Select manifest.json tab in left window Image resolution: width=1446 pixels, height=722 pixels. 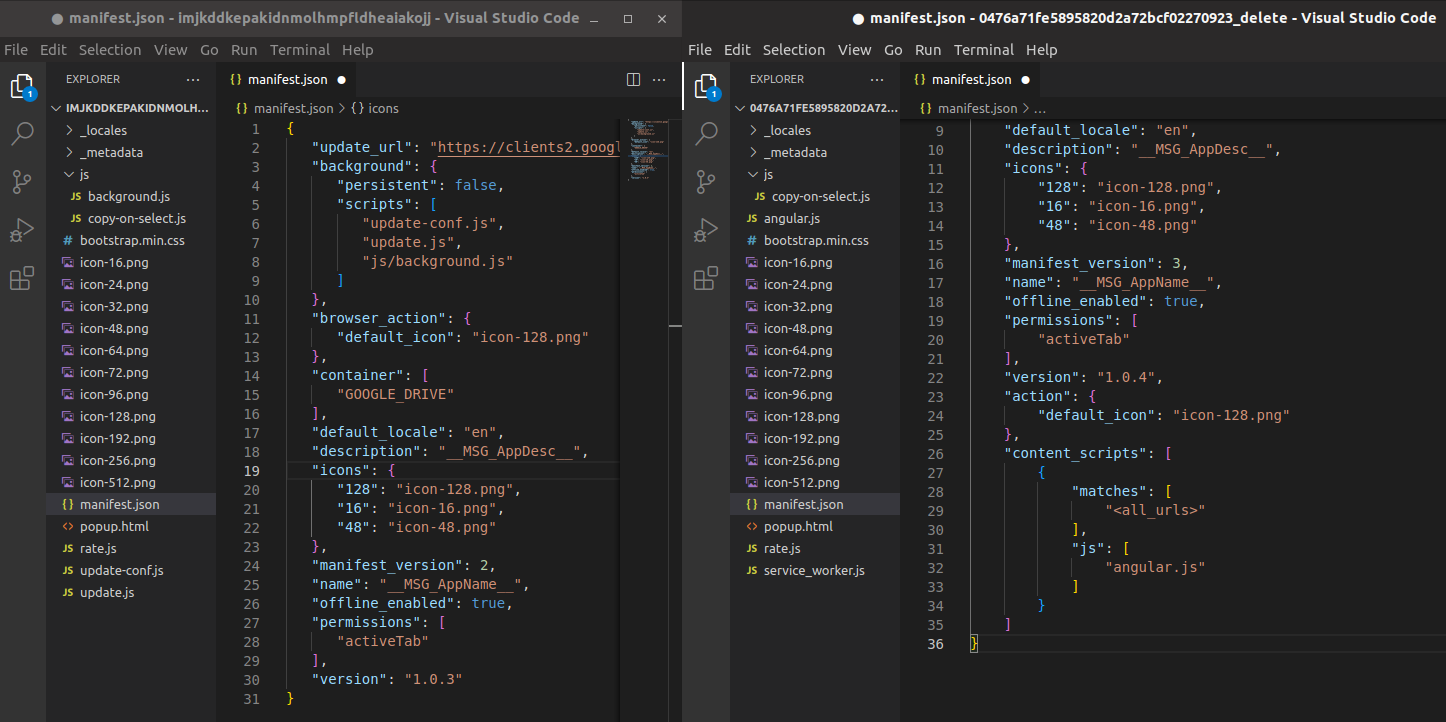287,79
